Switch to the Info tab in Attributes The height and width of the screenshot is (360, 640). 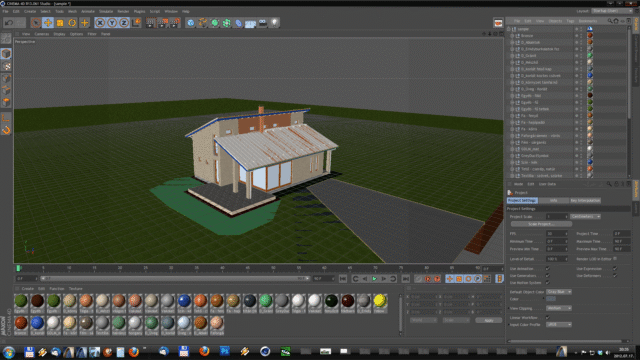[553, 200]
